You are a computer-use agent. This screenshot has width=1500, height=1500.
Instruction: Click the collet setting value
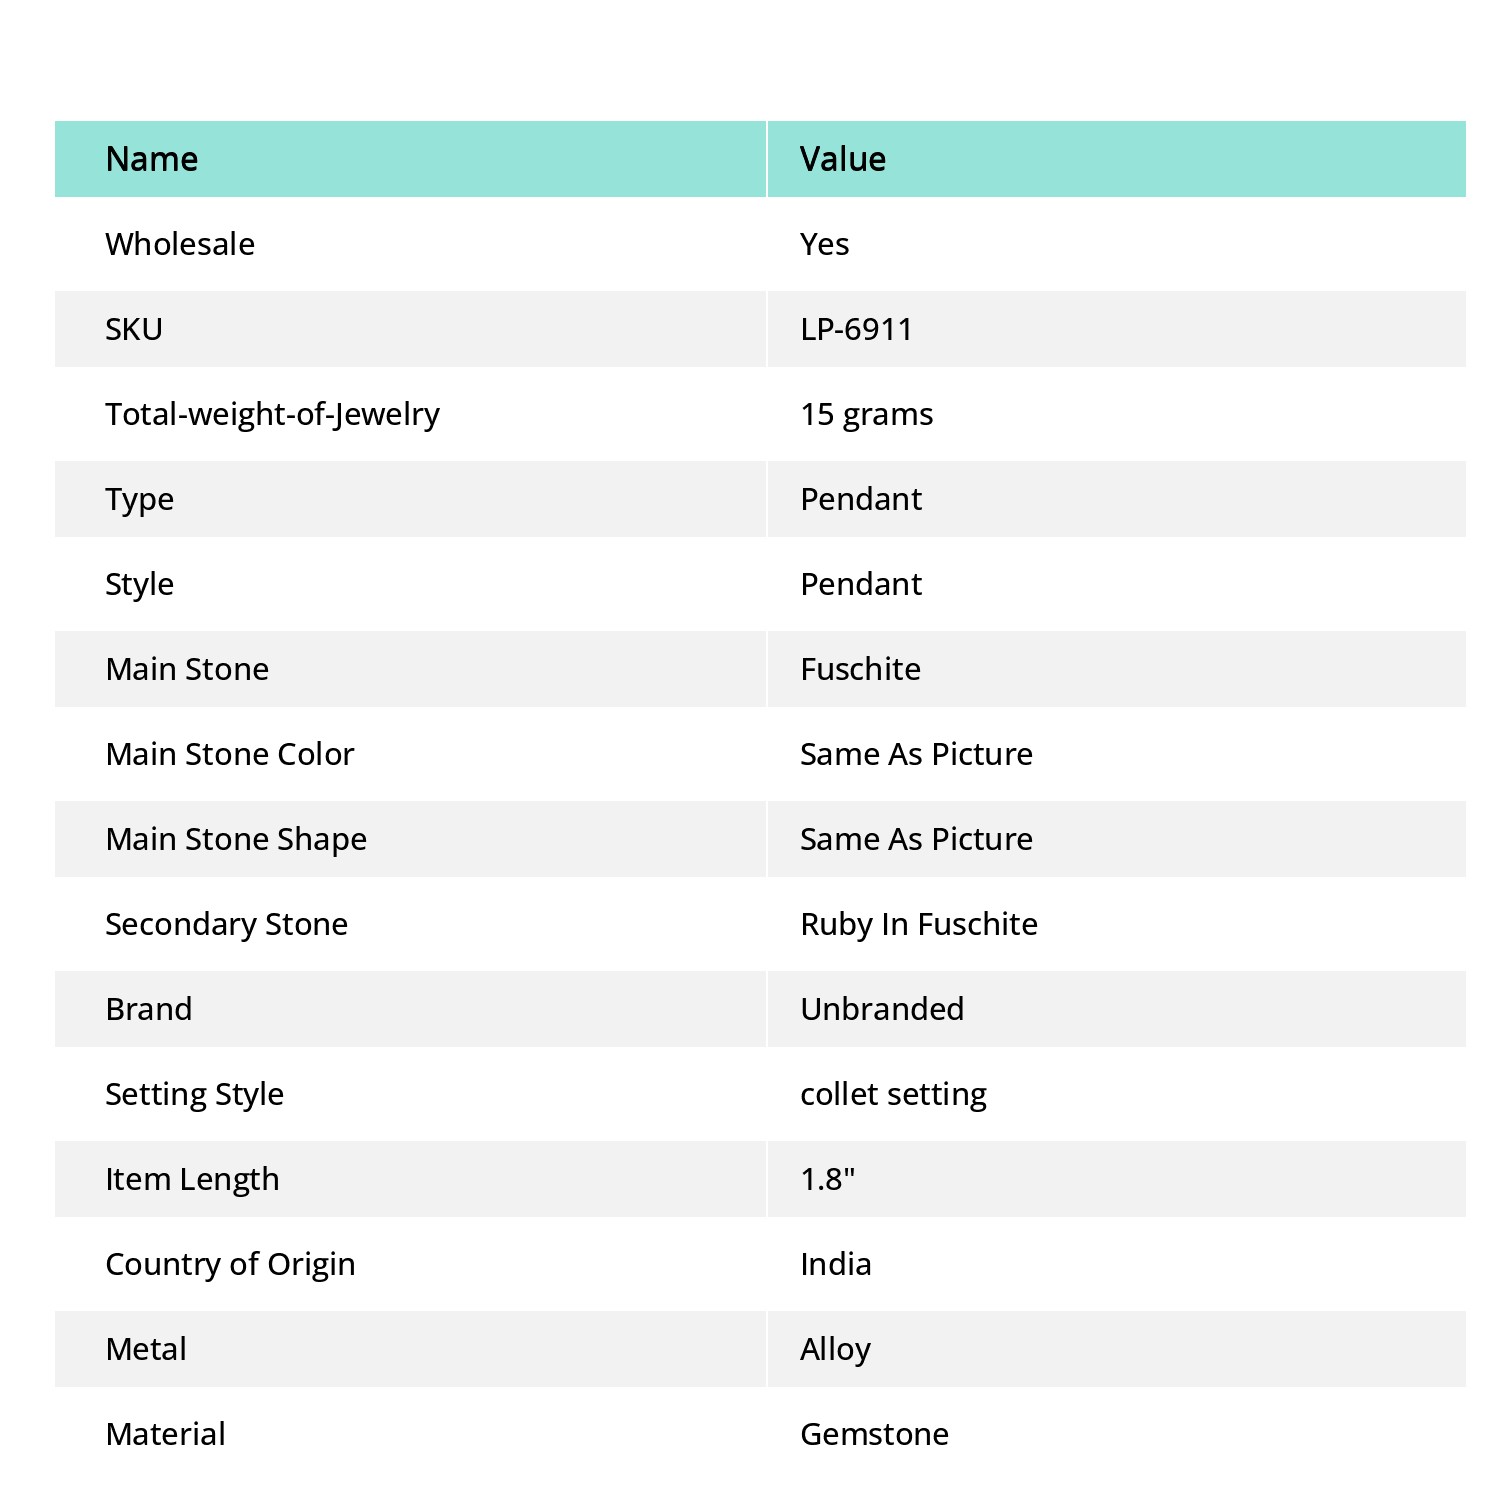(x=894, y=1095)
